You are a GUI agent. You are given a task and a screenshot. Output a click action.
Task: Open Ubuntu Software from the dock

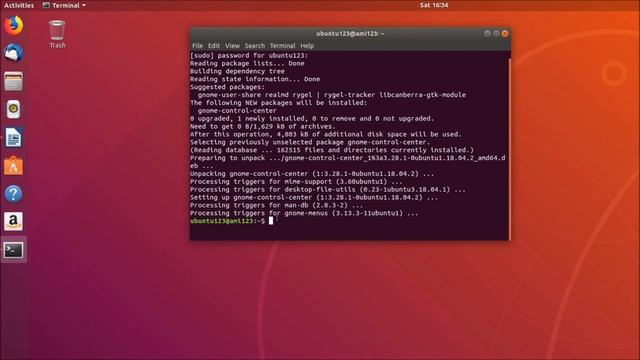tap(13, 165)
